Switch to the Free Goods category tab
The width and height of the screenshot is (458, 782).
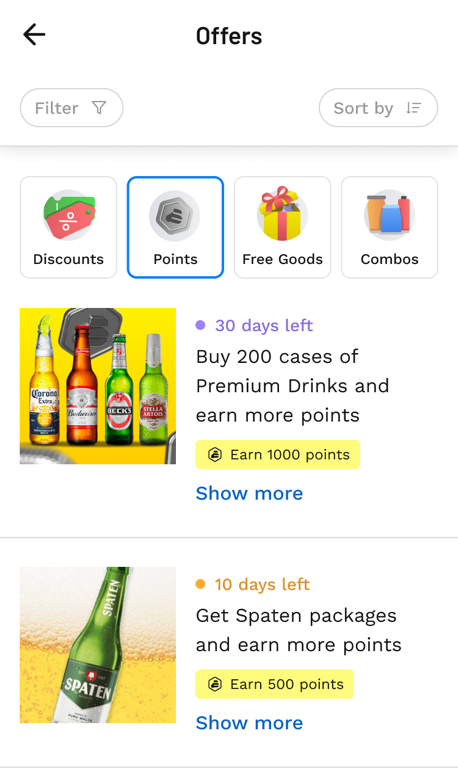pos(282,227)
